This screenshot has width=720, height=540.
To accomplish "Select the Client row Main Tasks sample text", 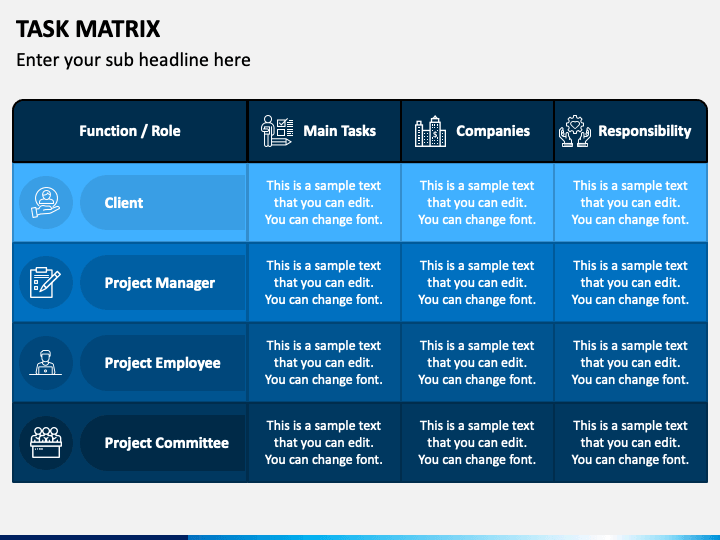I will (x=324, y=202).
